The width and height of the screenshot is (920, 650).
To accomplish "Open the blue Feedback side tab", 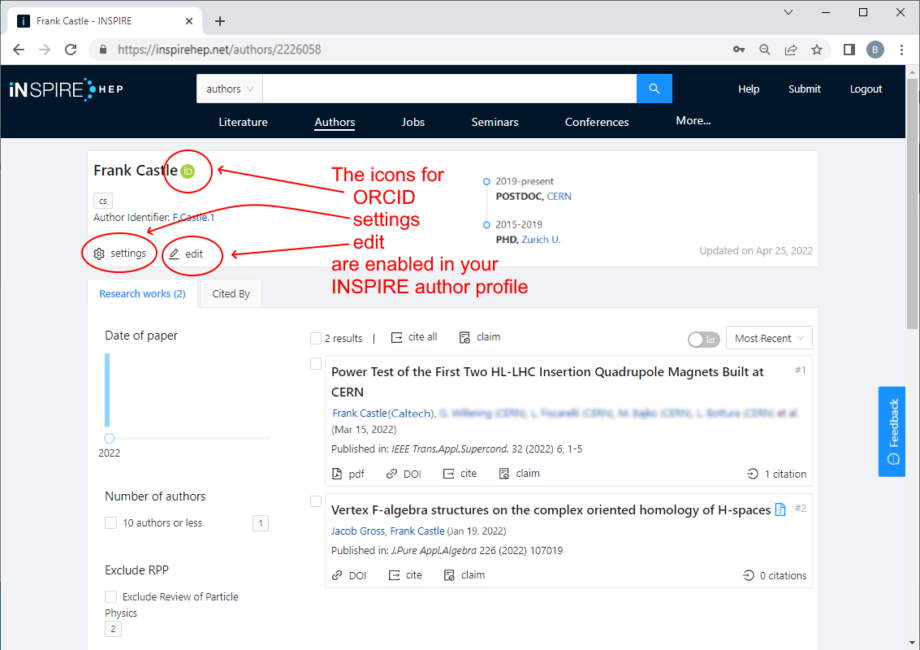I will [x=892, y=432].
